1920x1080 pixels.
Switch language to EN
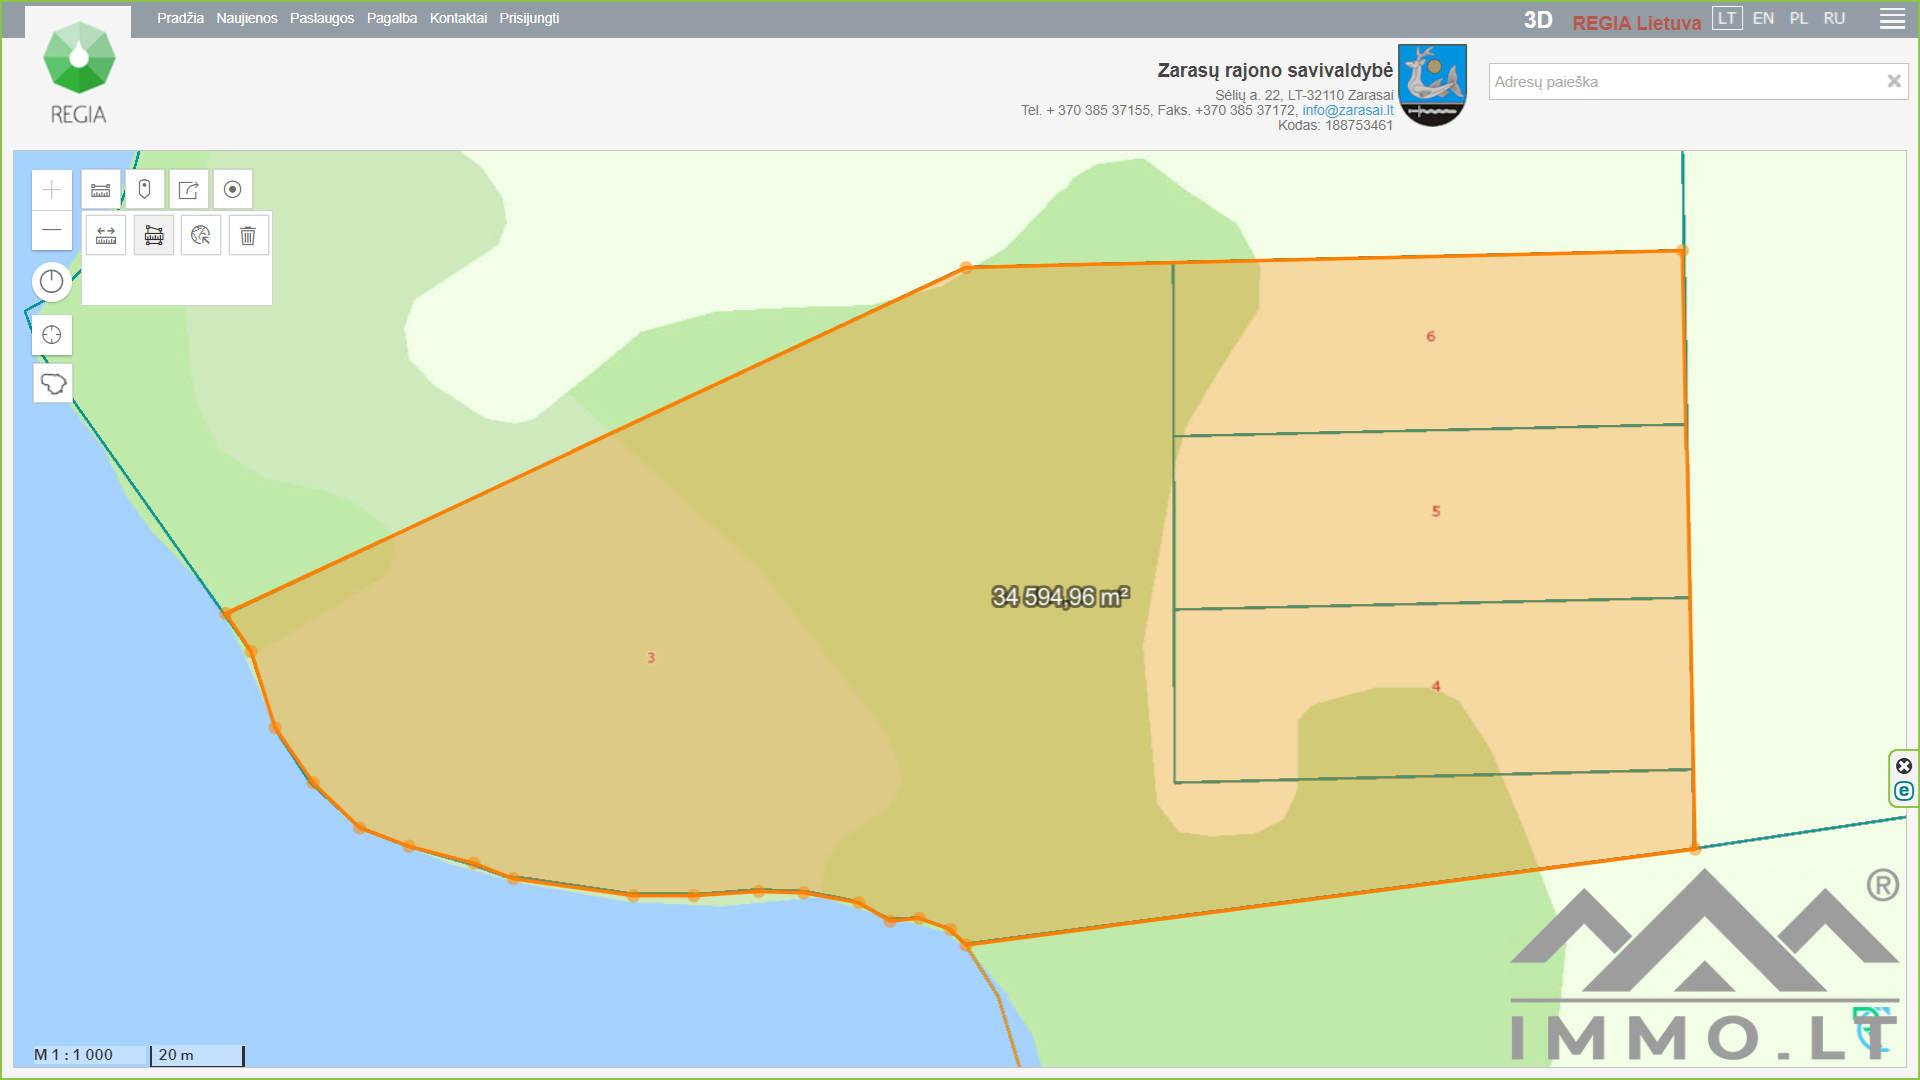(x=1763, y=18)
